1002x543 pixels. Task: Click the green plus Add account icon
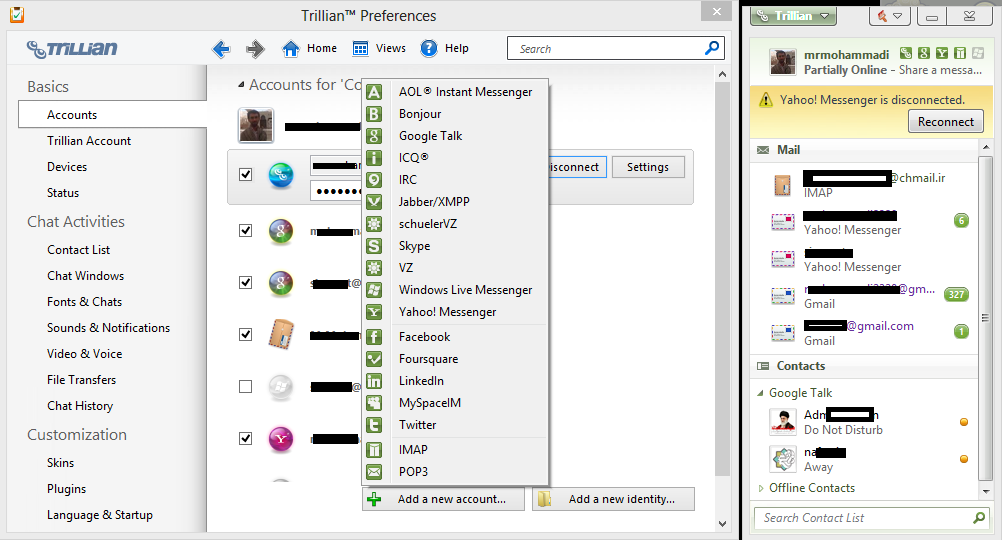point(374,500)
